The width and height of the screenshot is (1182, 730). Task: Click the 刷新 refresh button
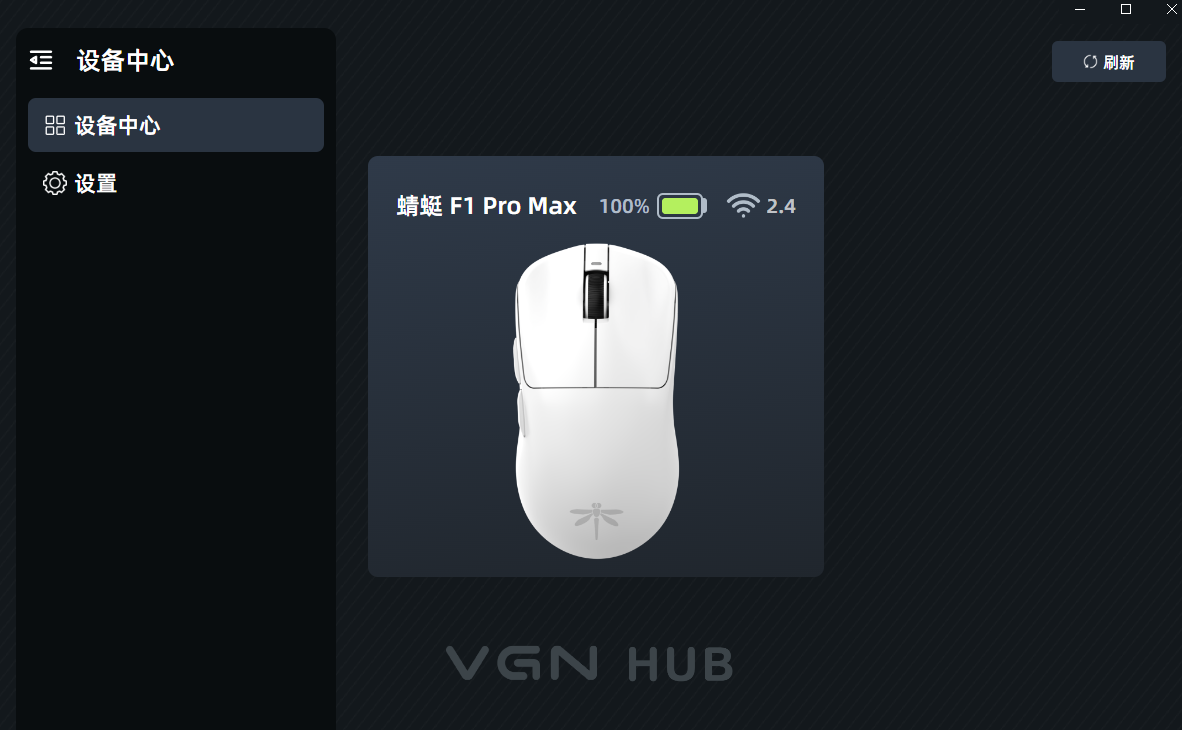[1108, 62]
